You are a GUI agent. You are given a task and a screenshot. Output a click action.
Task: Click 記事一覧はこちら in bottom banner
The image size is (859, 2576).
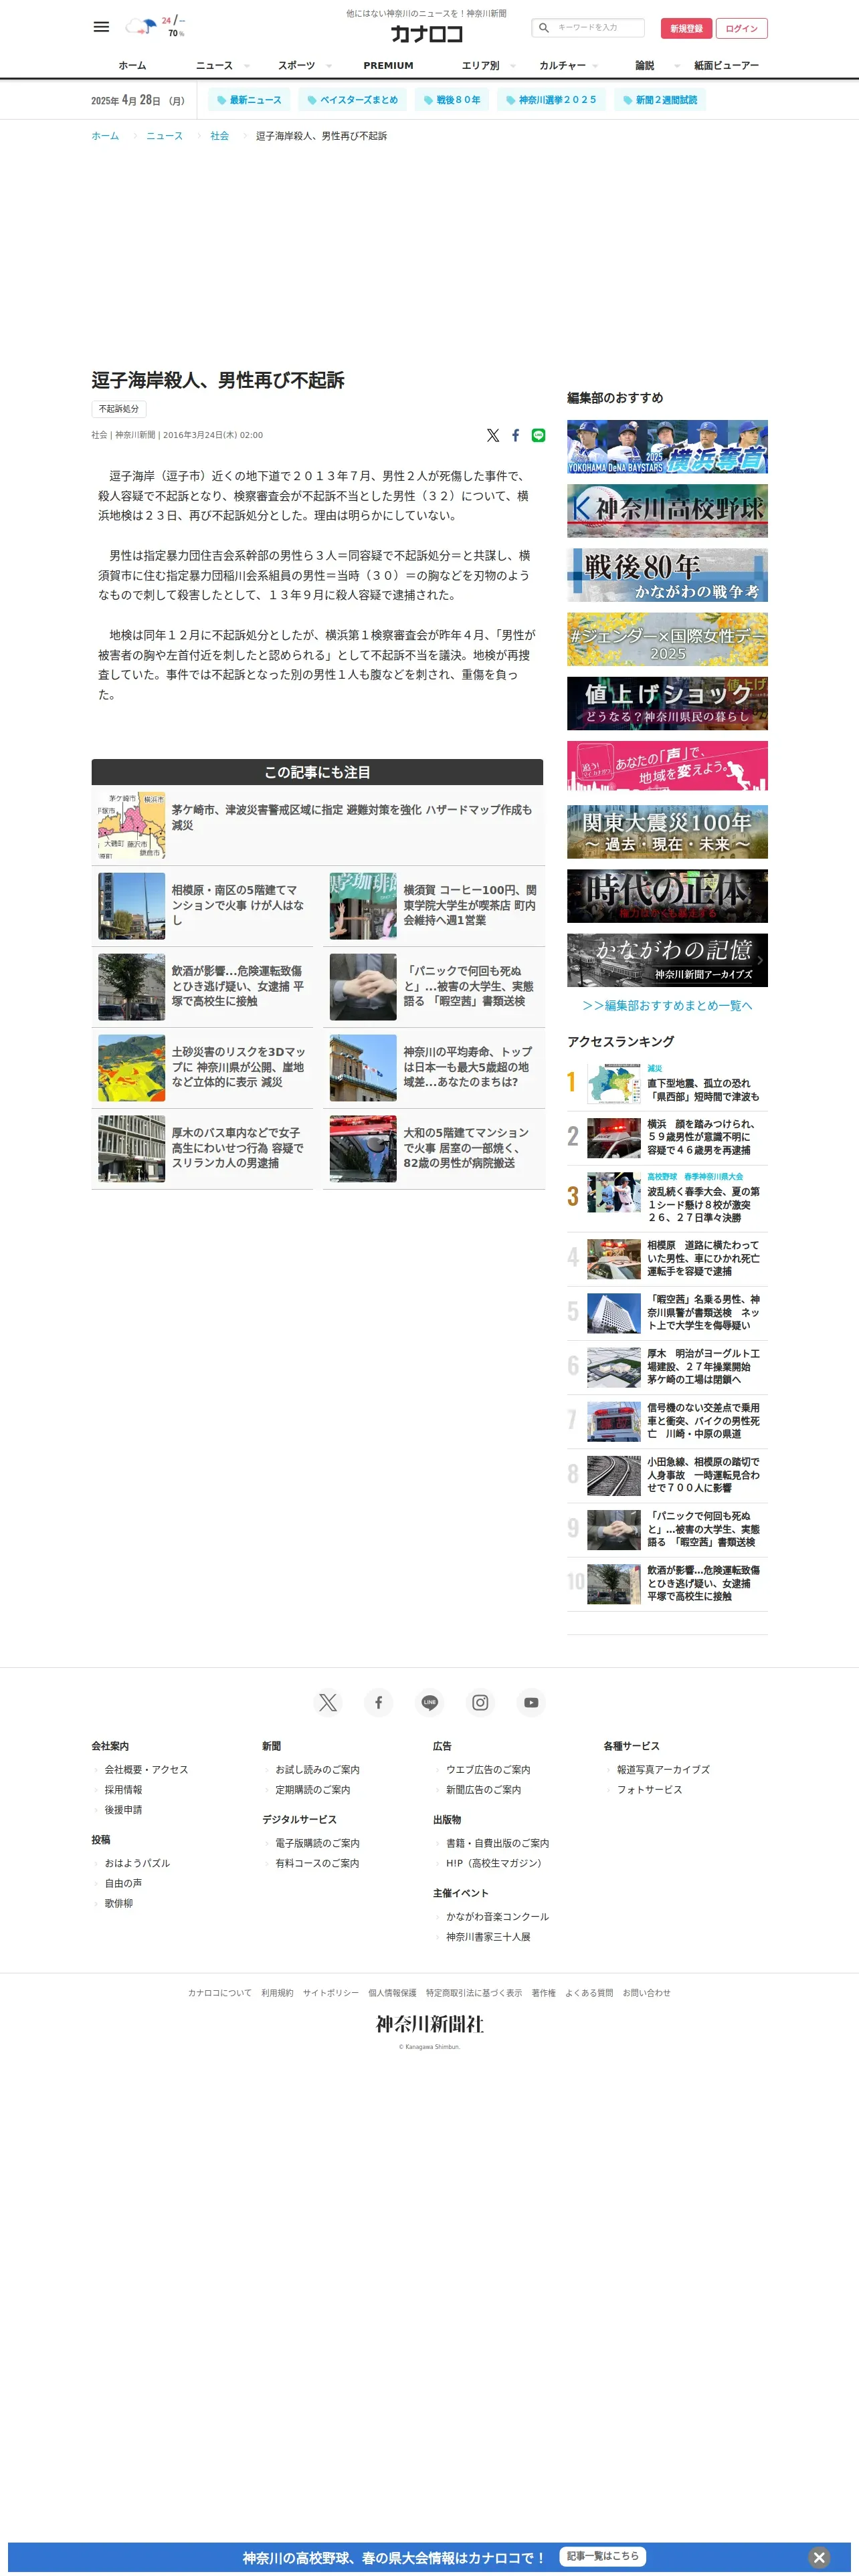[x=602, y=2555]
